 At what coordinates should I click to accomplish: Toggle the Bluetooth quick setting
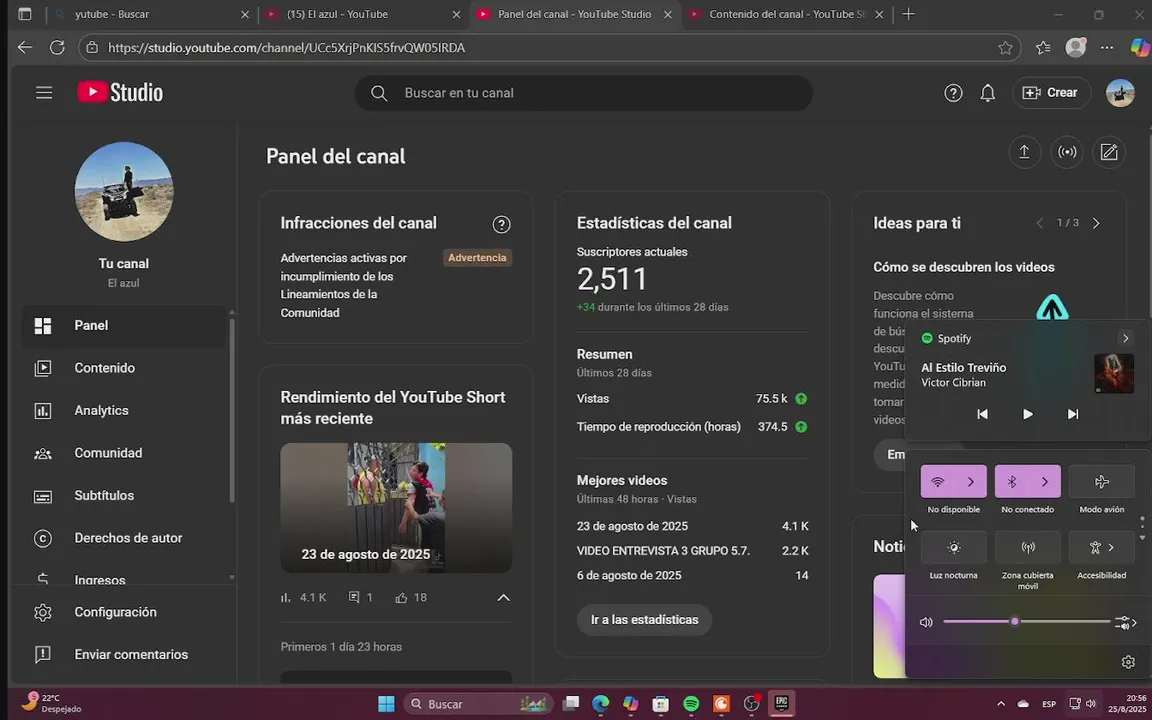tap(1012, 482)
